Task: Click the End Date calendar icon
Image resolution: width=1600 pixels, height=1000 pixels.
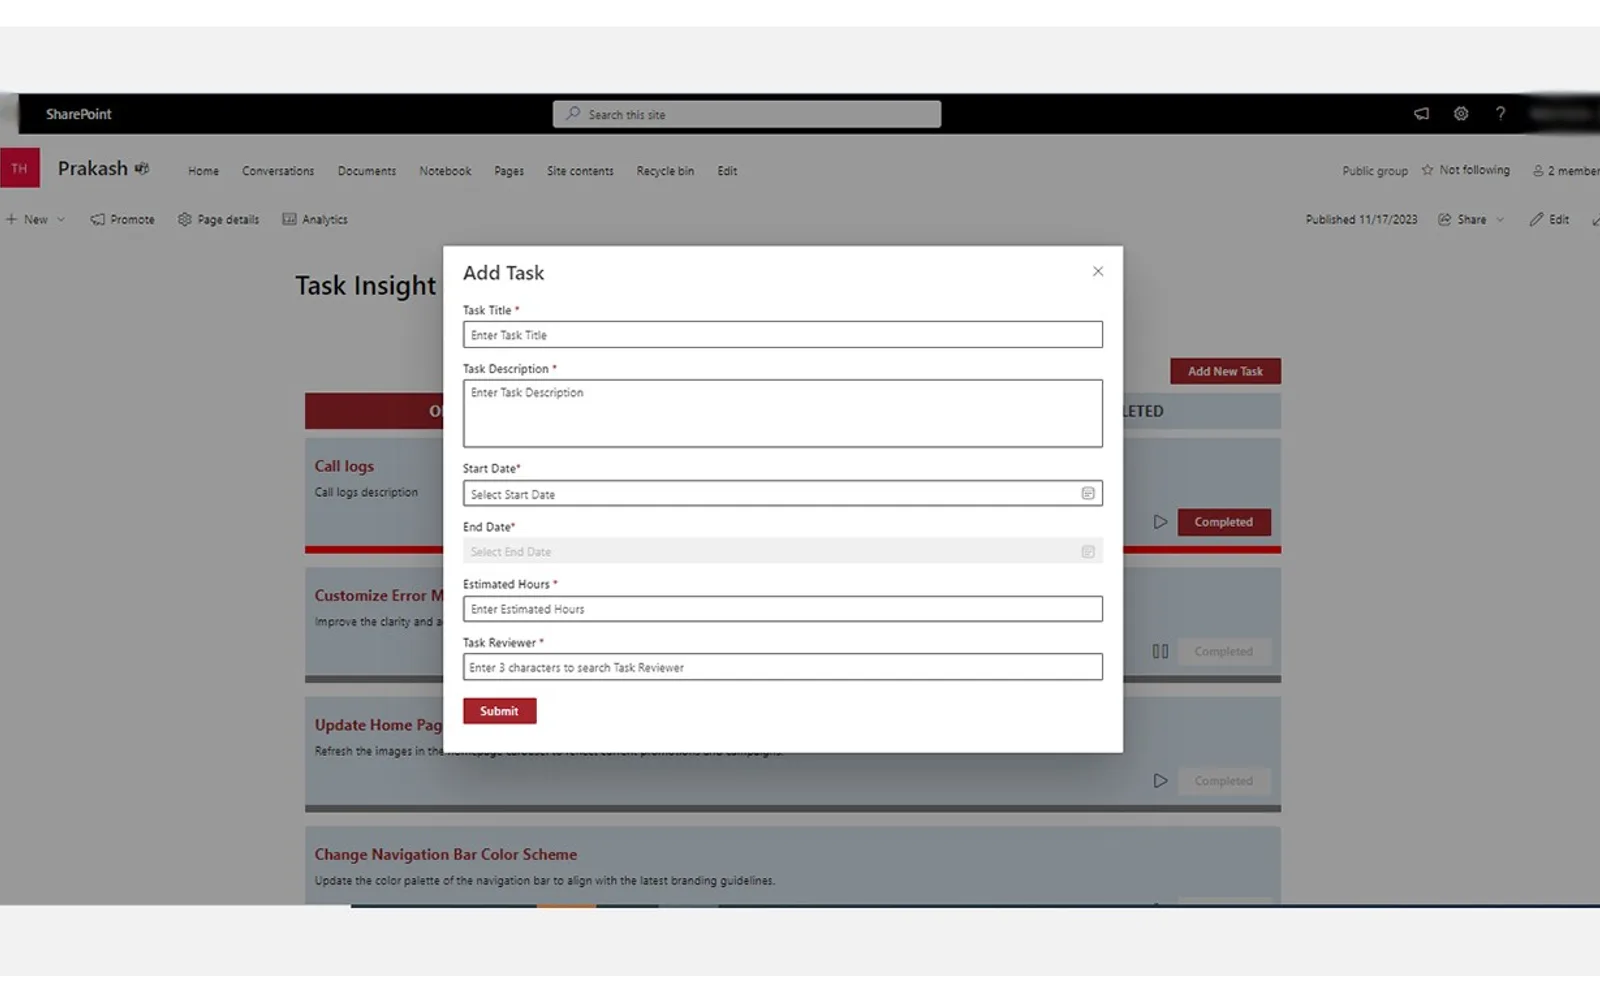Action: click(1088, 551)
